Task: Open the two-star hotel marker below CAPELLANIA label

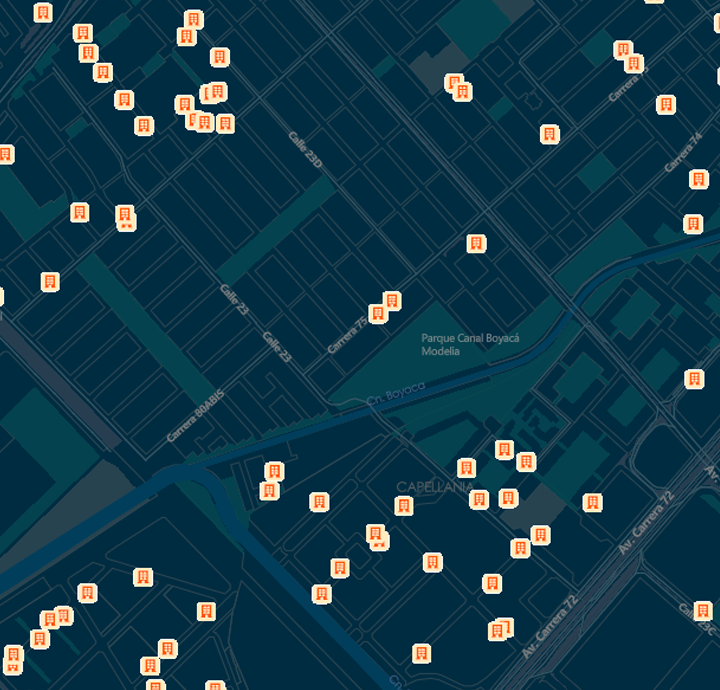Action: [x=376, y=534]
